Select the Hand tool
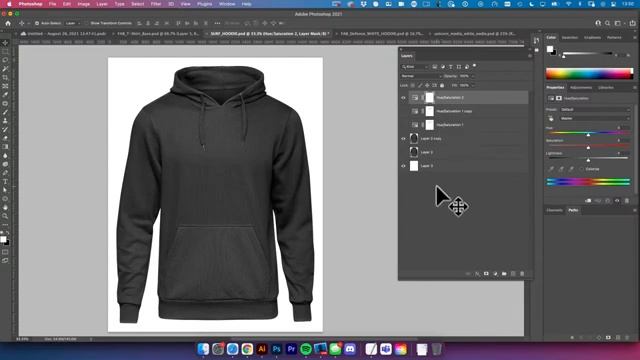 click(x=5, y=207)
